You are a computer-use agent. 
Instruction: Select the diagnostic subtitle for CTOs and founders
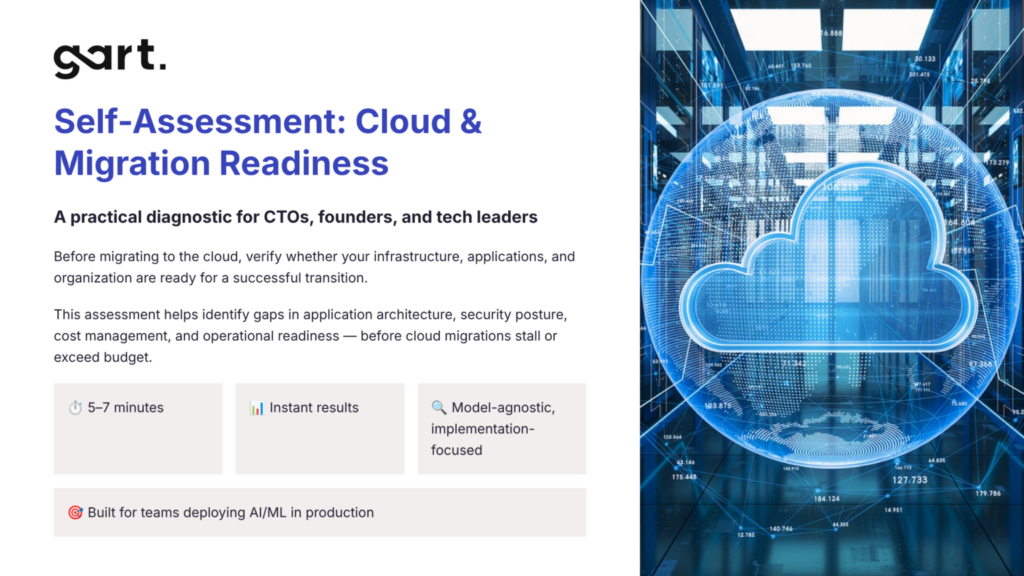coord(295,217)
